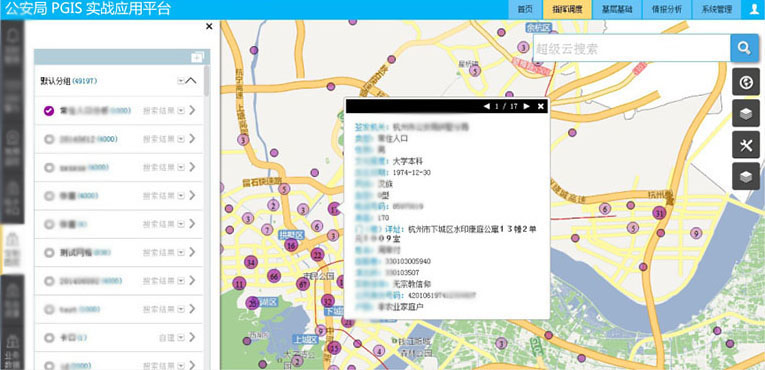765x370 pixels.
Task: Uncheck the purple checked first list item
Action: [x=49, y=111]
